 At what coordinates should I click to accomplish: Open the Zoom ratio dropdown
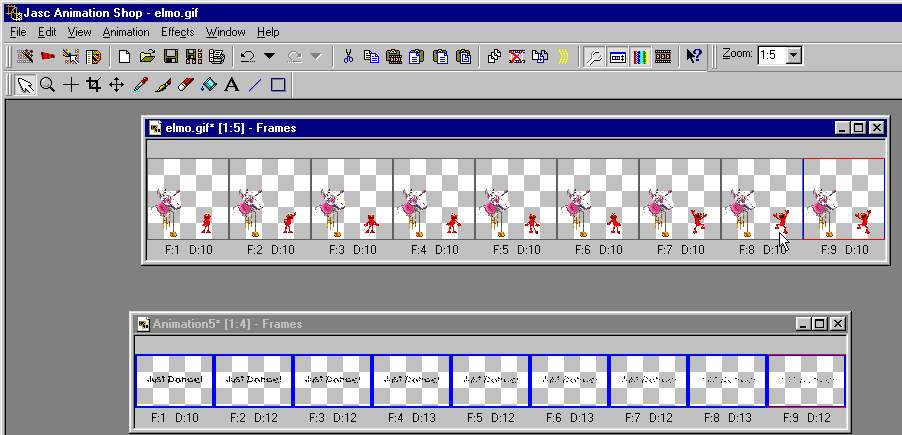[794, 56]
